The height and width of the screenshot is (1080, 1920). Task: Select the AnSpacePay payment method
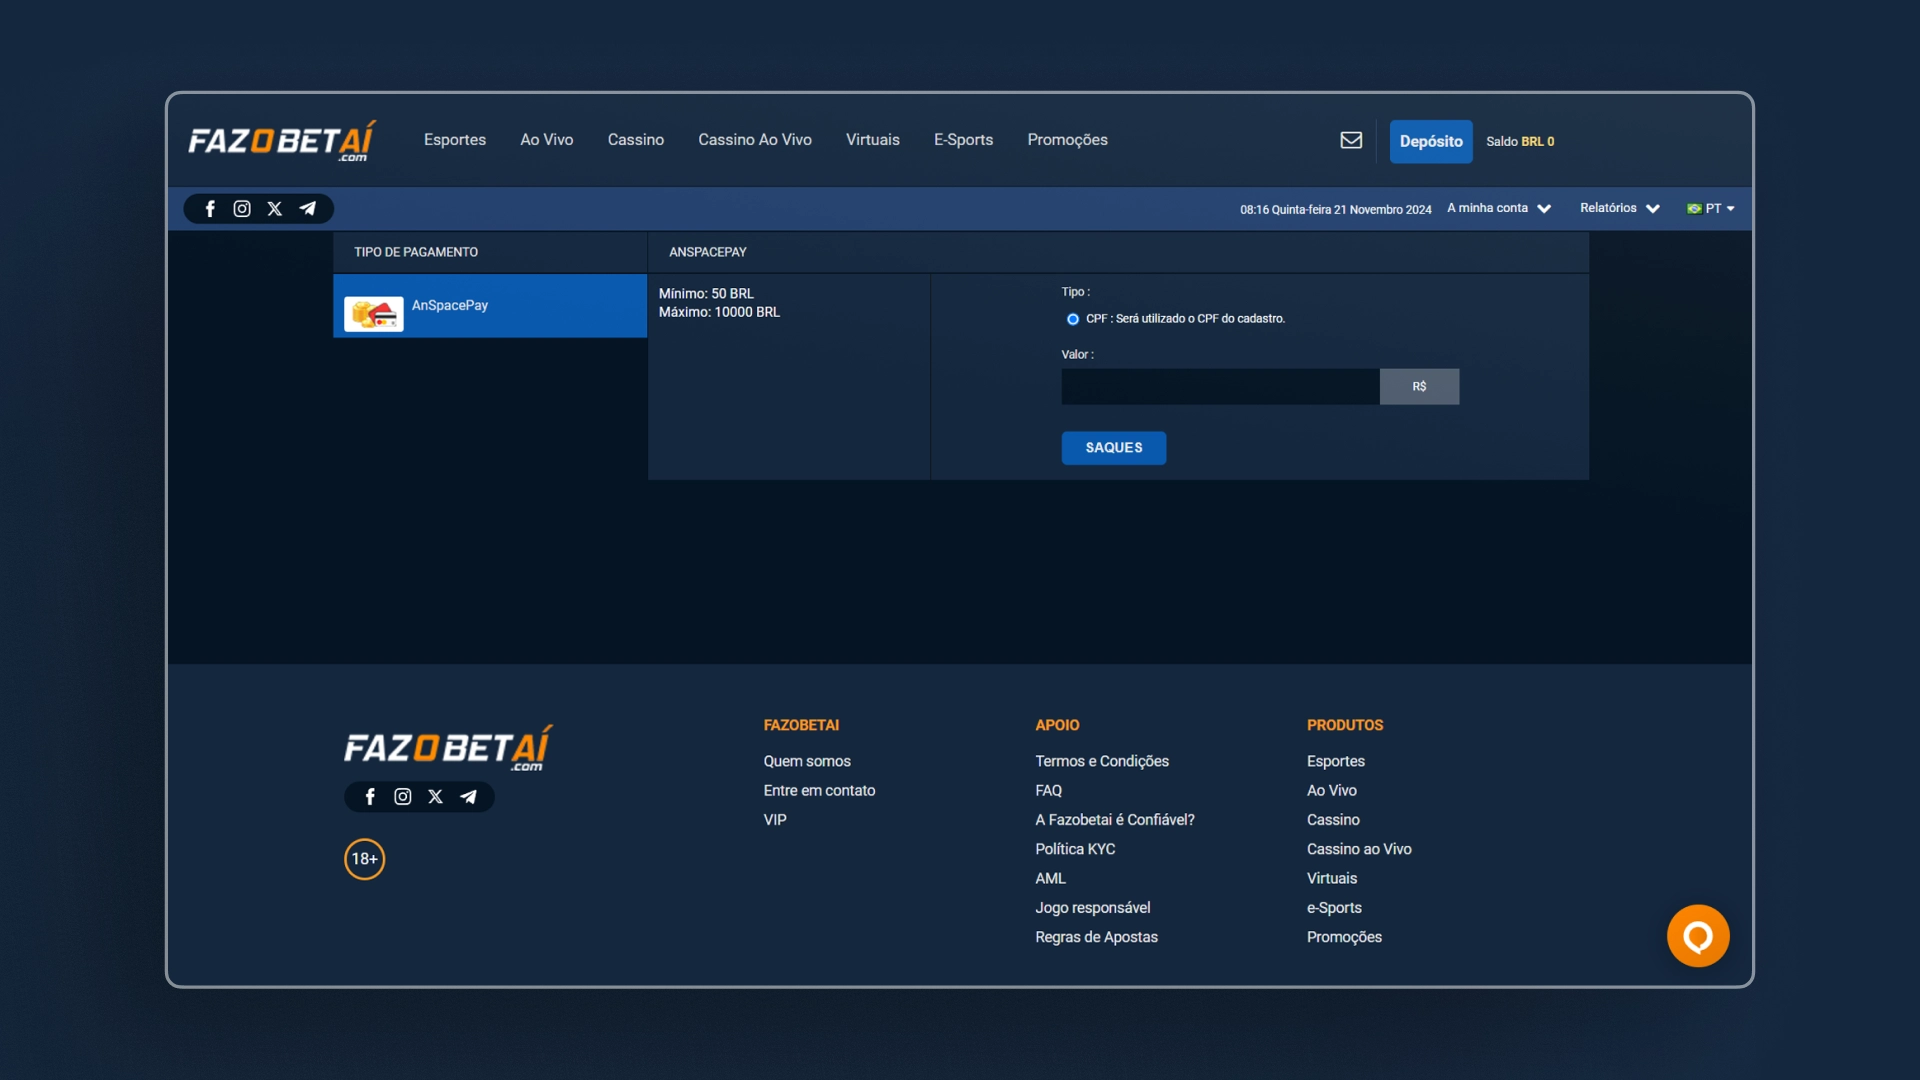(490, 306)
